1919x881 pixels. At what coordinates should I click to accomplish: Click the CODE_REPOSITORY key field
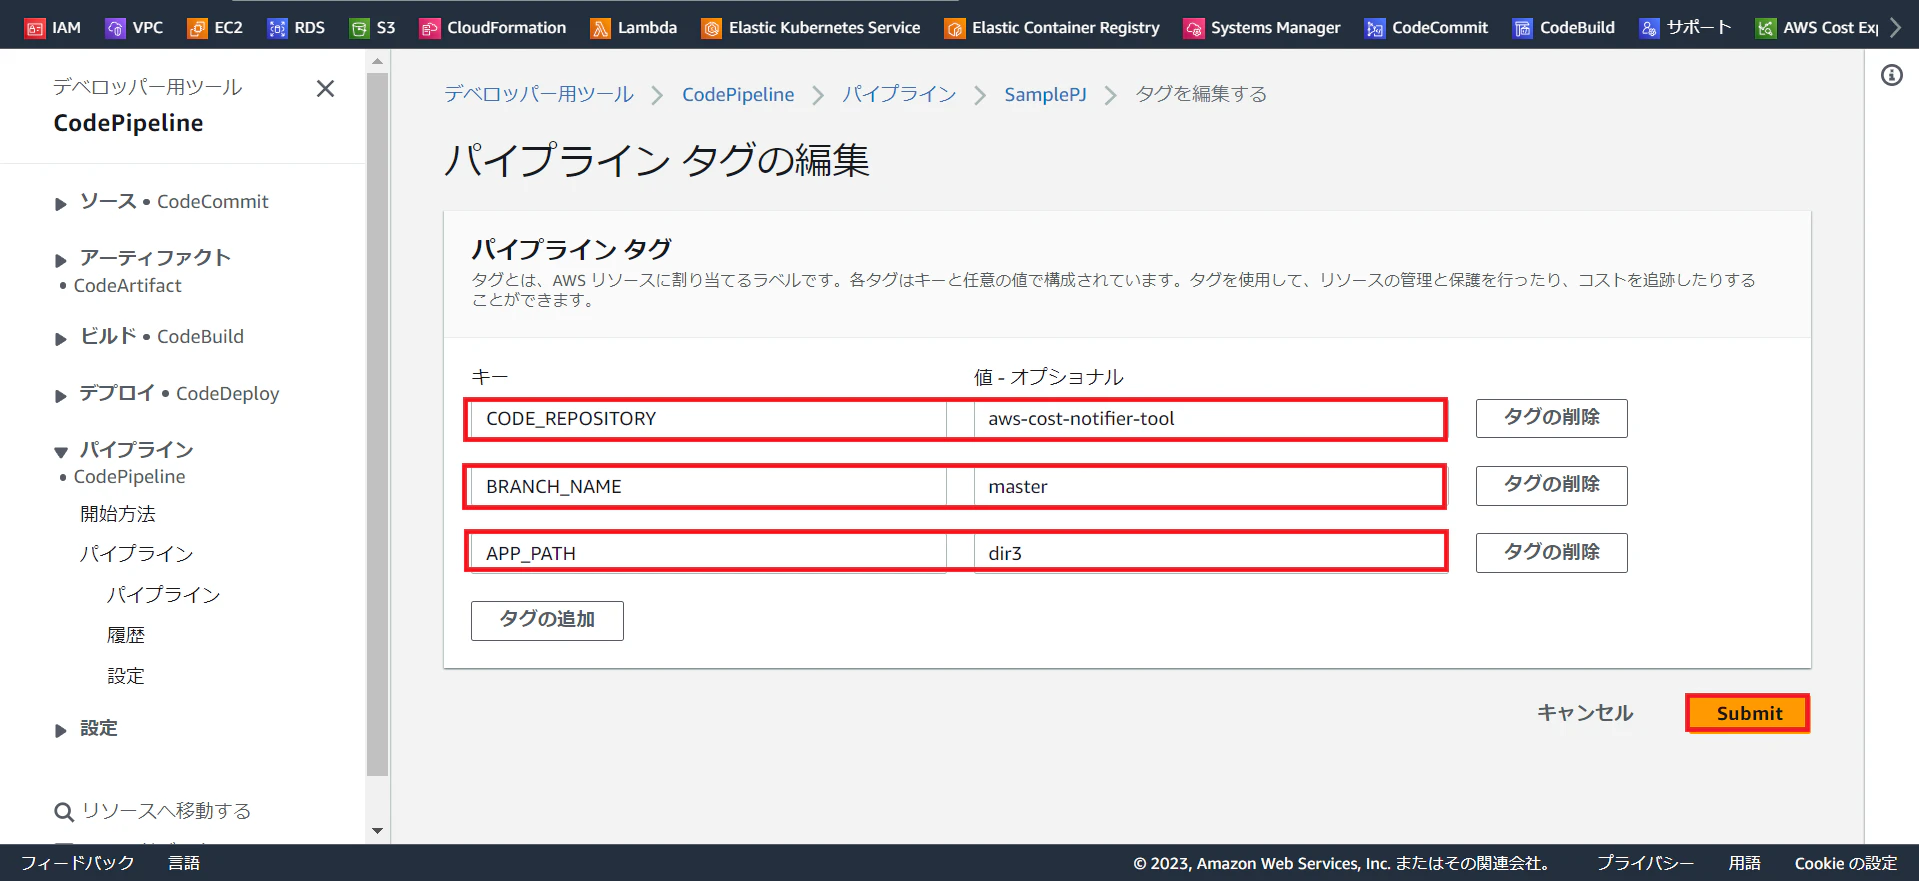[x=709, y=419]
